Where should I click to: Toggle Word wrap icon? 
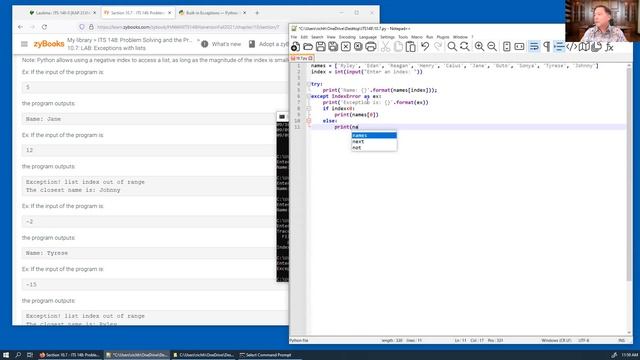tap(534, 47)
